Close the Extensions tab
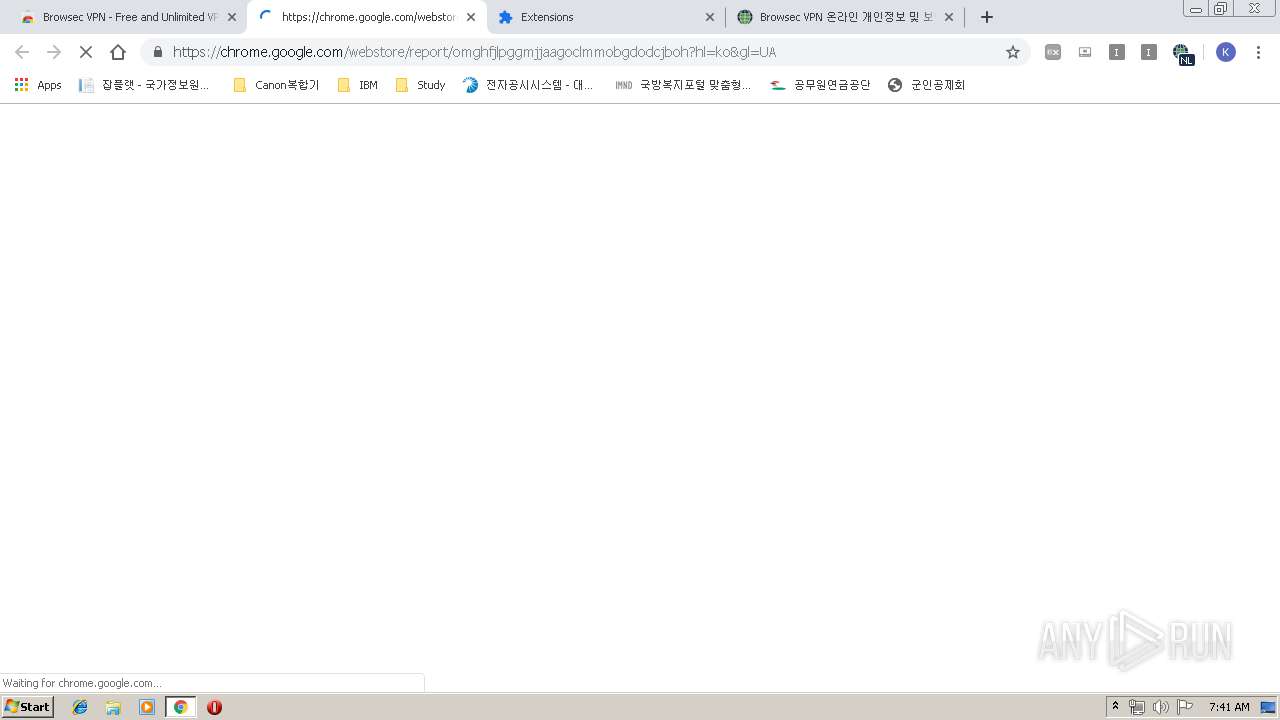This screenshot has width=1280, height=720. [710, 17]
